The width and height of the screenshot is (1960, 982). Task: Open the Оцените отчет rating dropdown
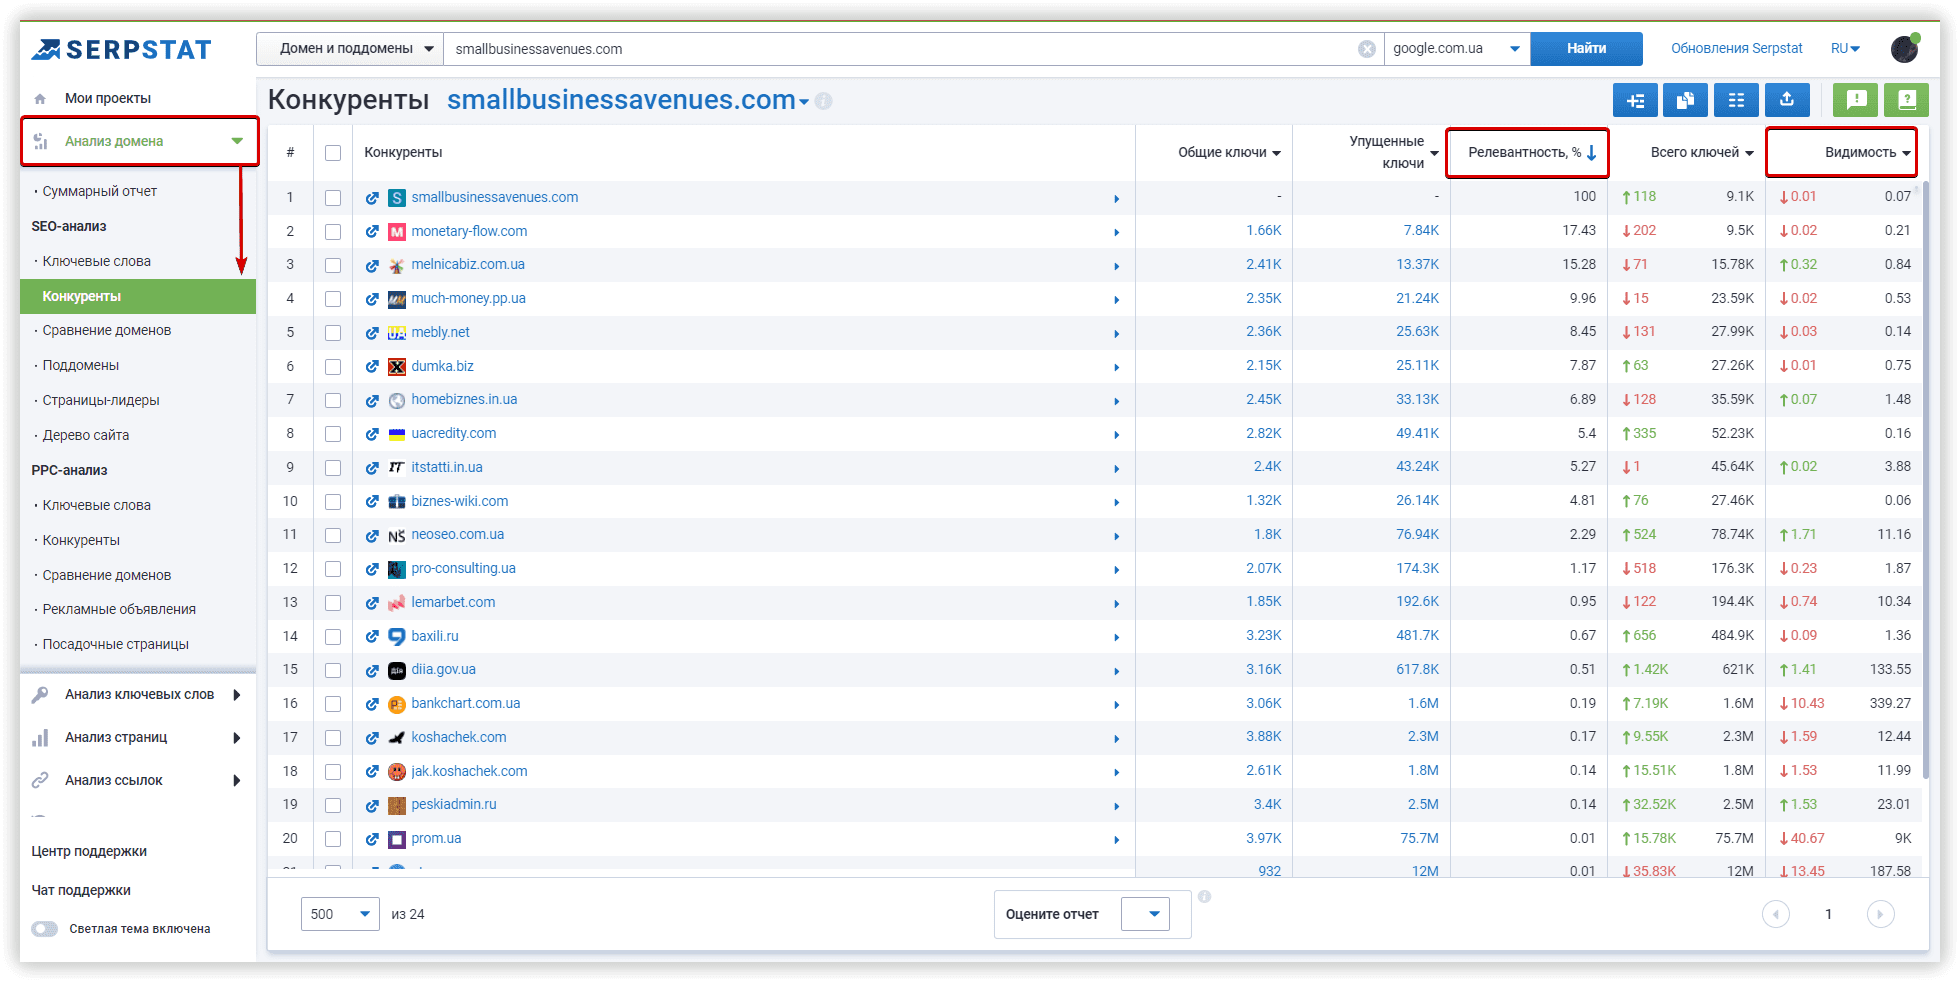(1145, 914)
